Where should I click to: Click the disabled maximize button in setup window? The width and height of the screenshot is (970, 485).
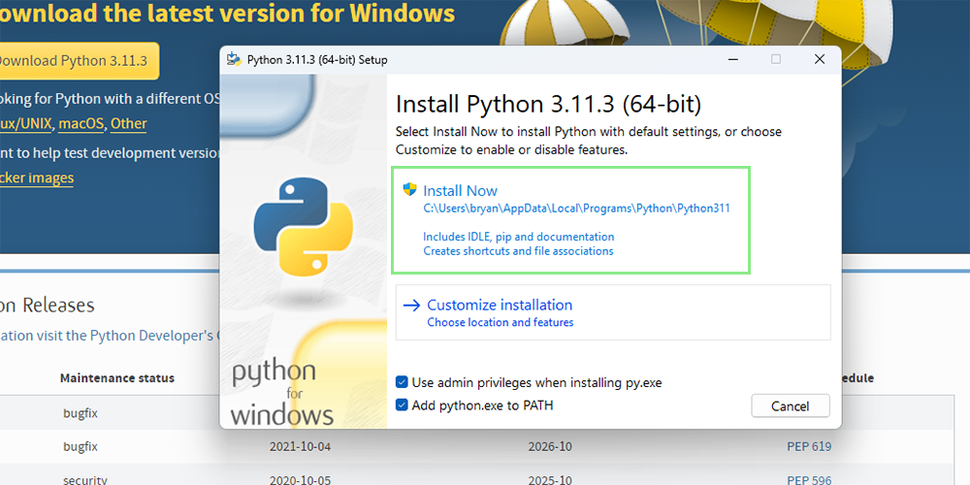775,60
